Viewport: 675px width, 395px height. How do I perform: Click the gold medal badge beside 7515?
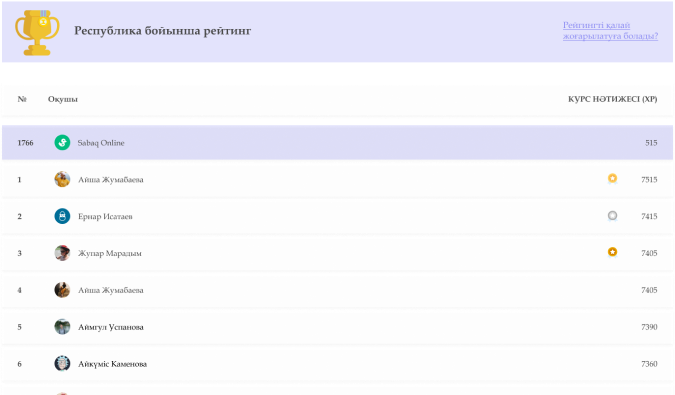click(612, 178)
